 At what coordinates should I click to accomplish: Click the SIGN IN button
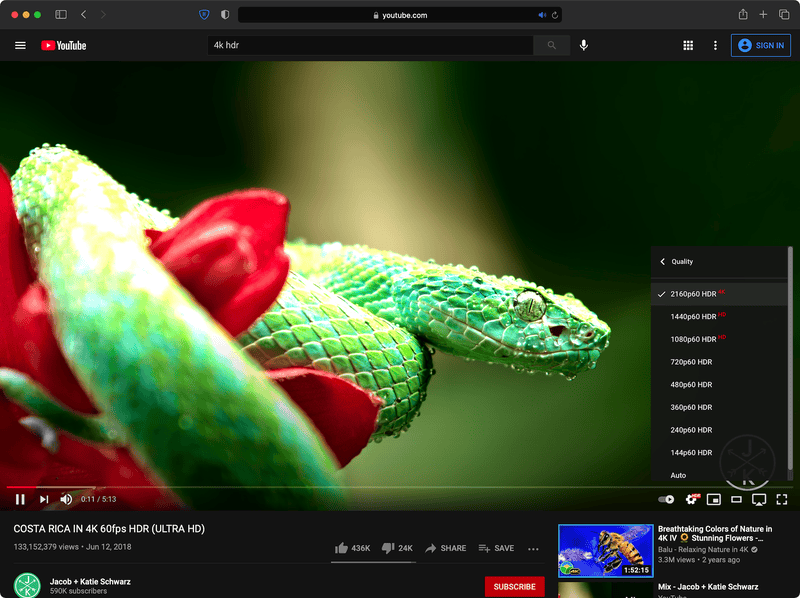pyautogui.click(x=760, y=45)
